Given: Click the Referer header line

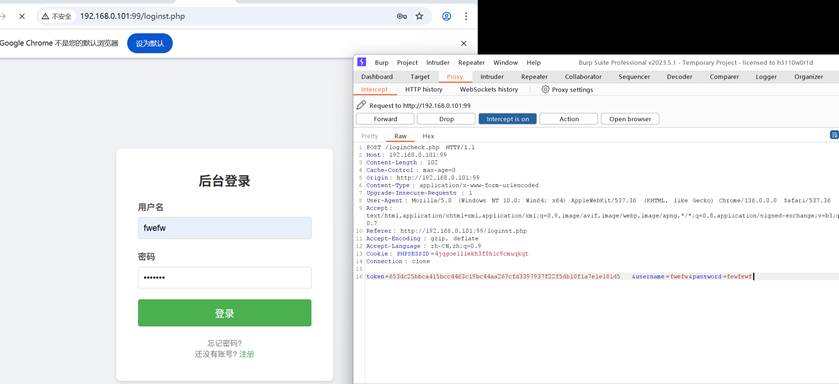Looking at the screenshot, I should click(x=446, y=231).
